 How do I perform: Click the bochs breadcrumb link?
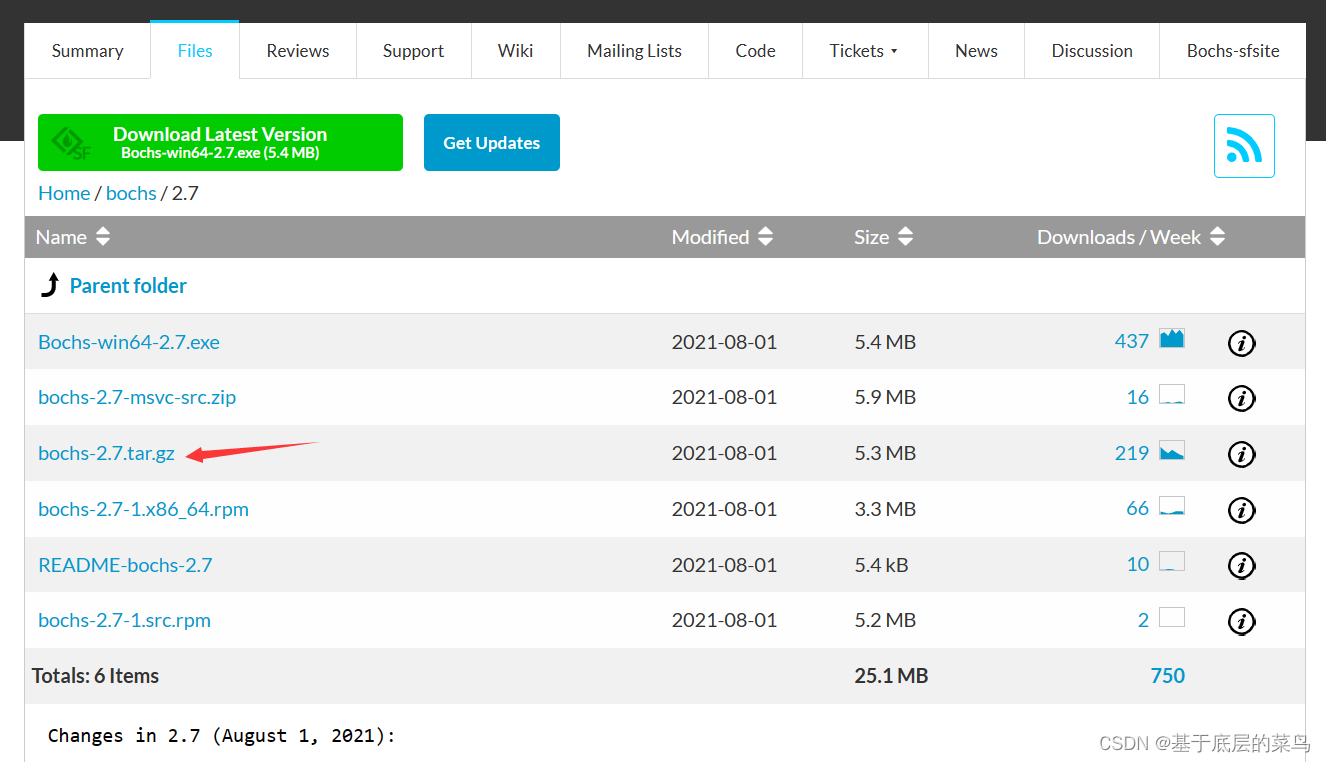[131, 193]
